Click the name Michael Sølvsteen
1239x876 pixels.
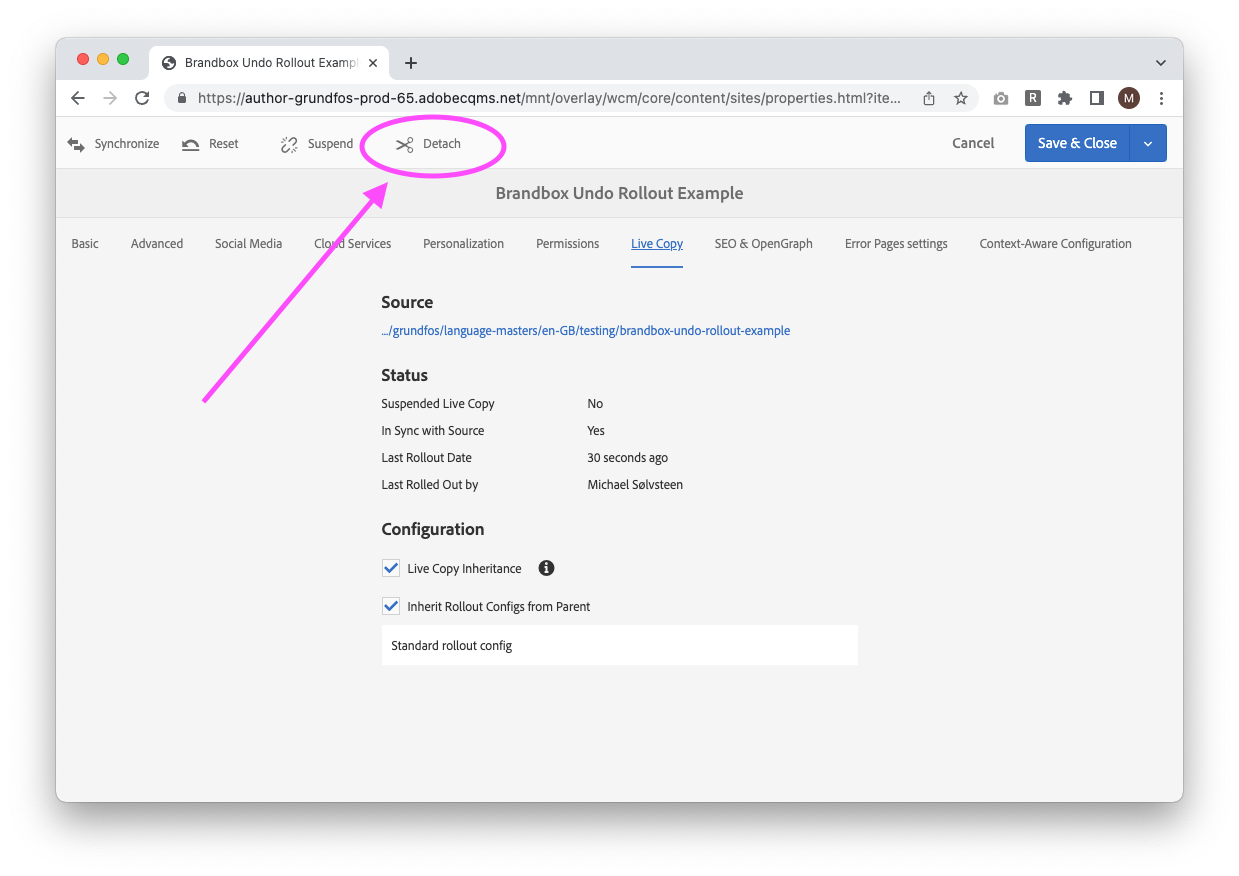click(635, 484)
